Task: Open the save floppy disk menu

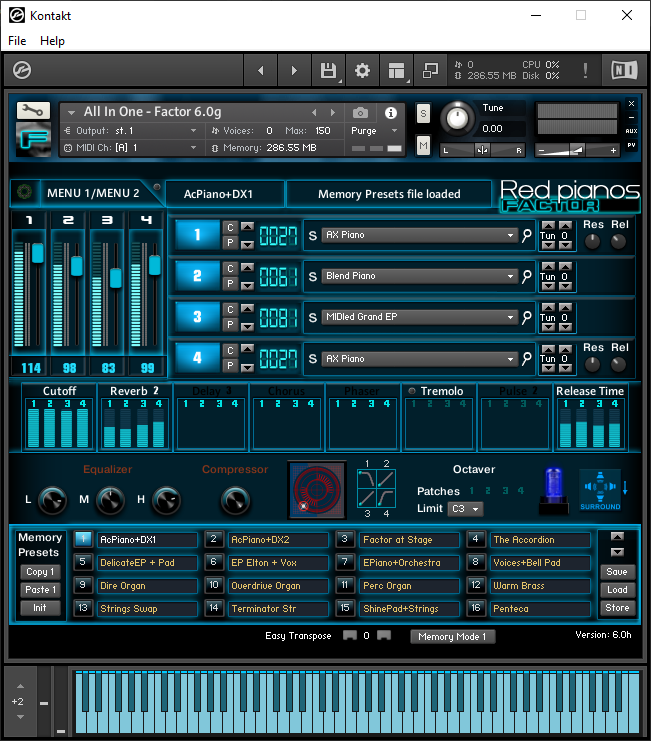Action: (x=328, y=70)
